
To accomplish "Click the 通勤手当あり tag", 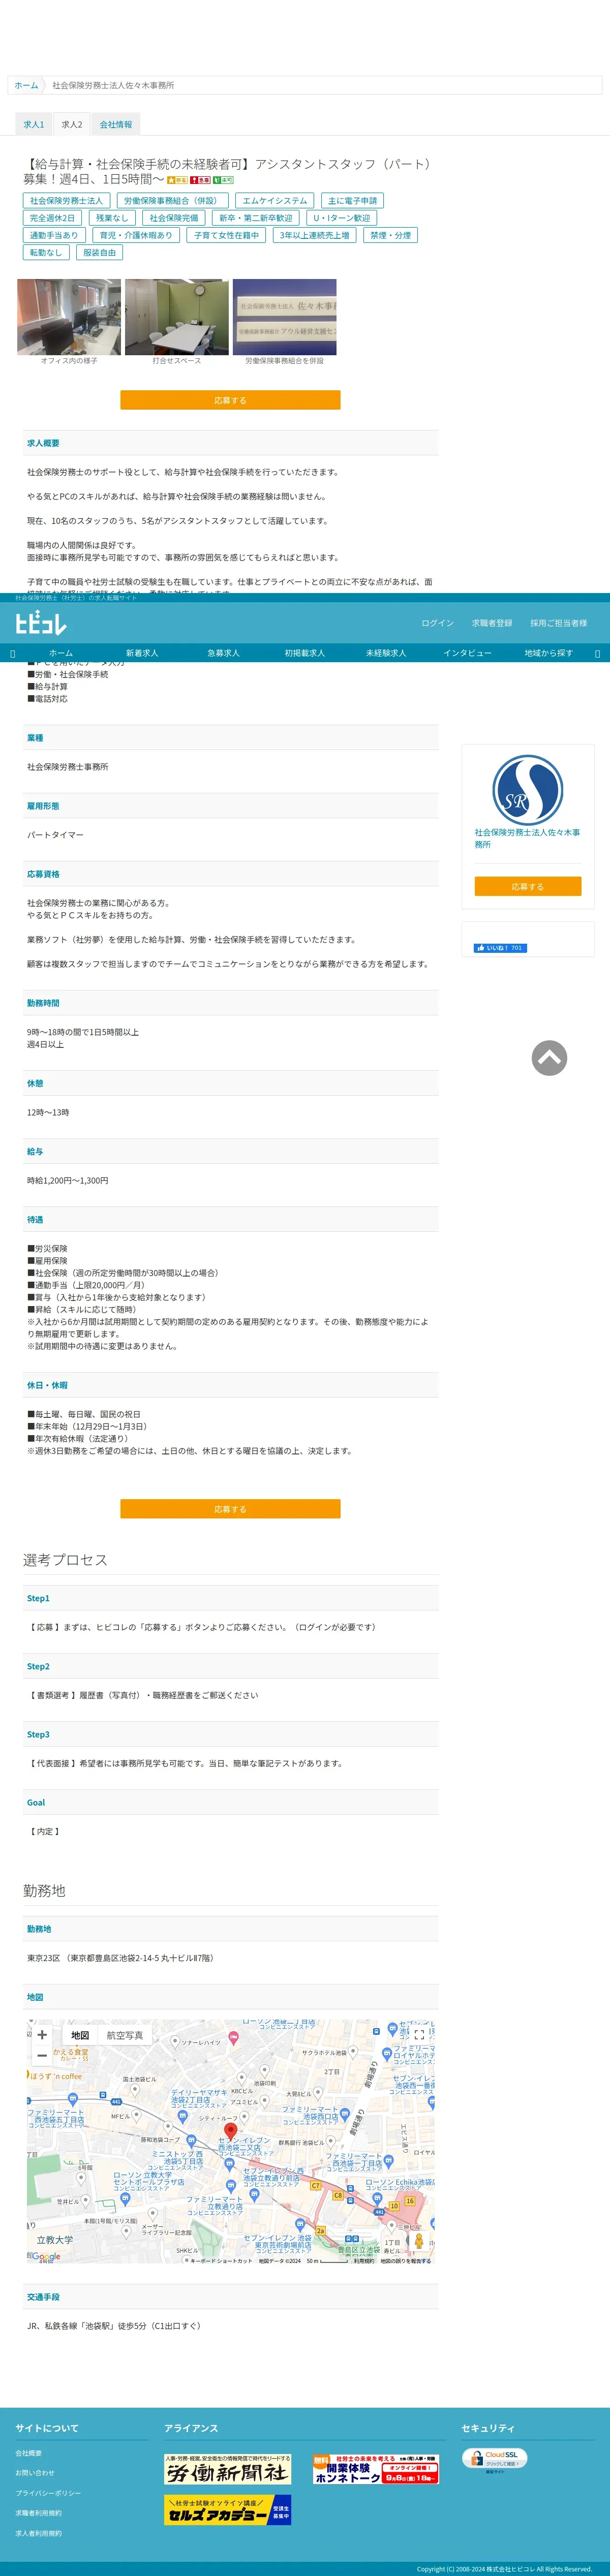I will pyautogui.click(x=54, y=235).
